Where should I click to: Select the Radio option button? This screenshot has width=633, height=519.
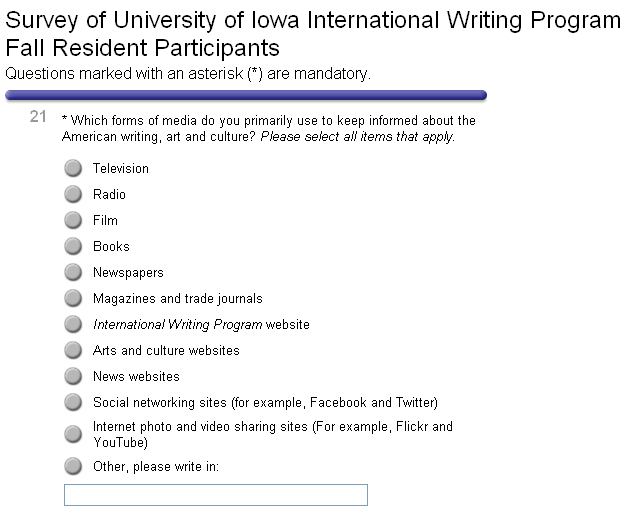[x=73, y=194]
